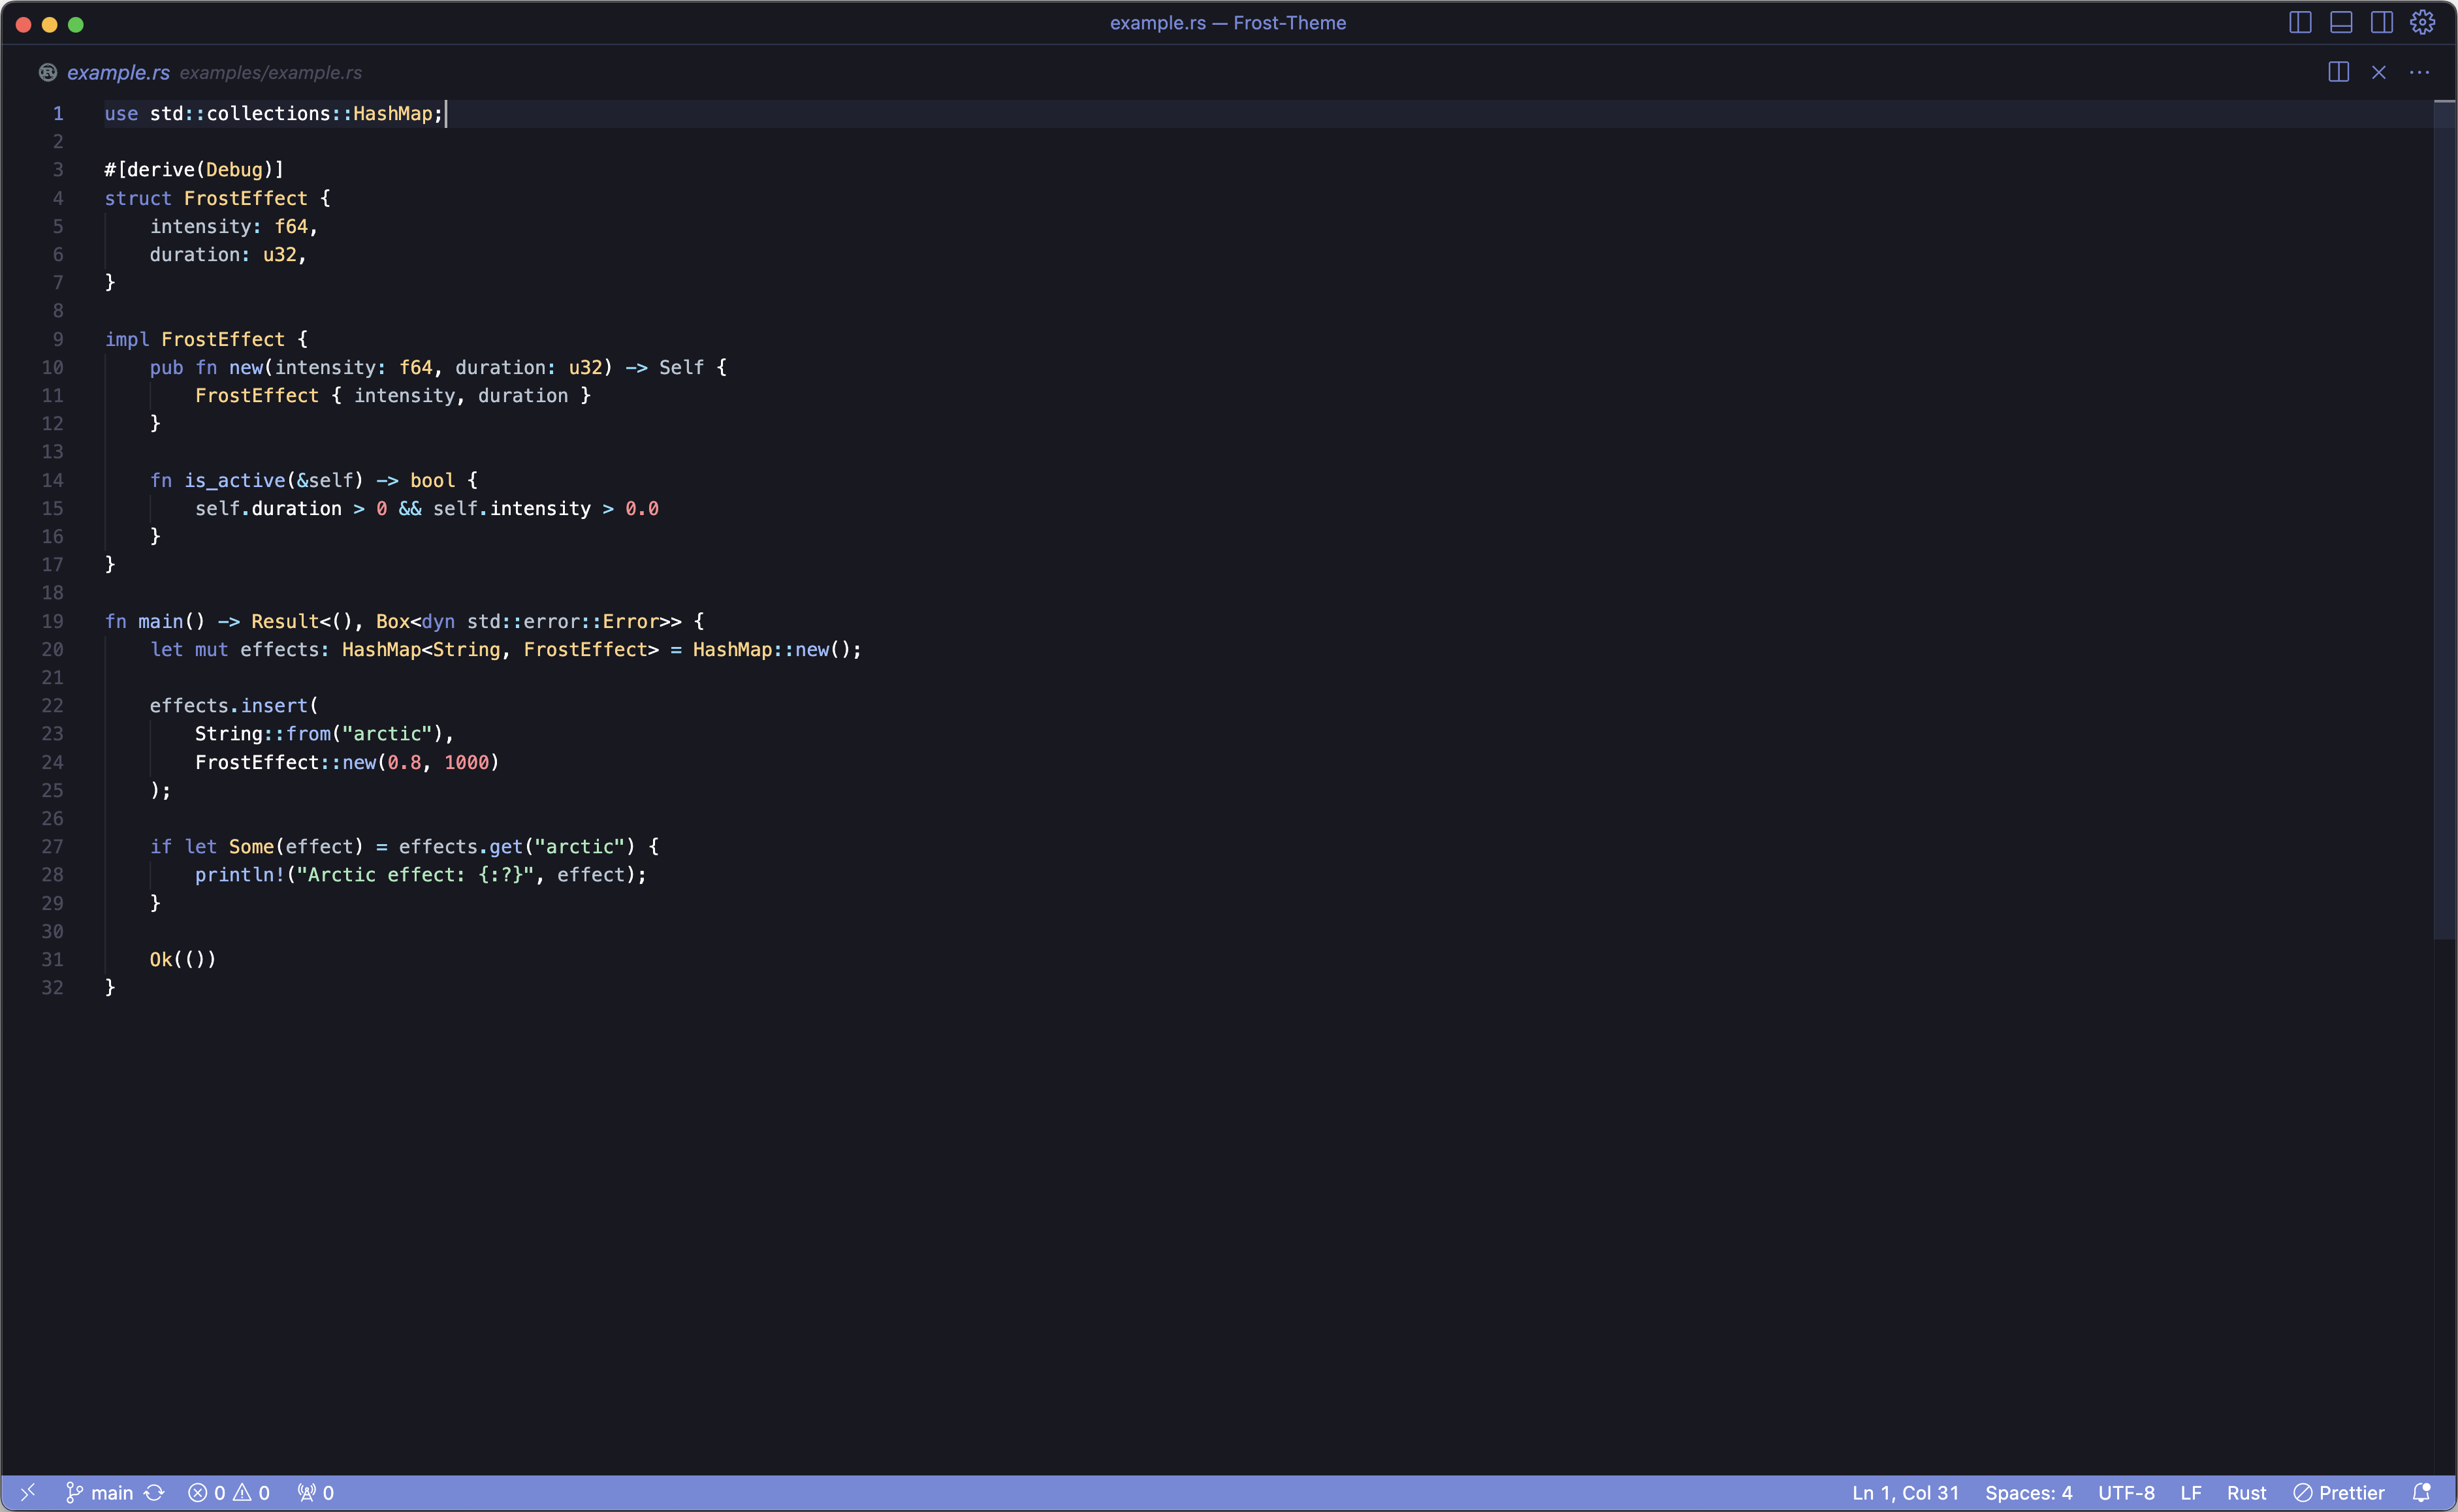Toggle the bottom panel layout icon
This screenshot has width=2458, height=1512.
[2341, 22]
